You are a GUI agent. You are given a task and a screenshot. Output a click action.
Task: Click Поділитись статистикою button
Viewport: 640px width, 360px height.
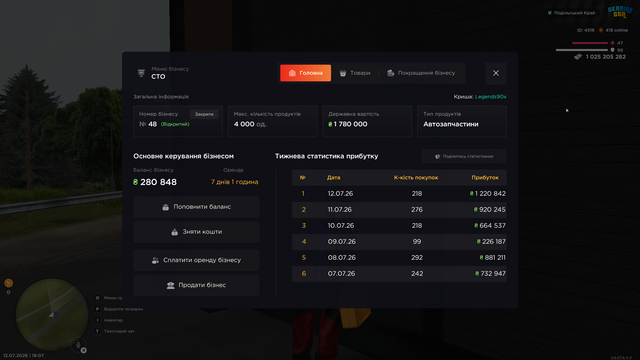(464, 156)
